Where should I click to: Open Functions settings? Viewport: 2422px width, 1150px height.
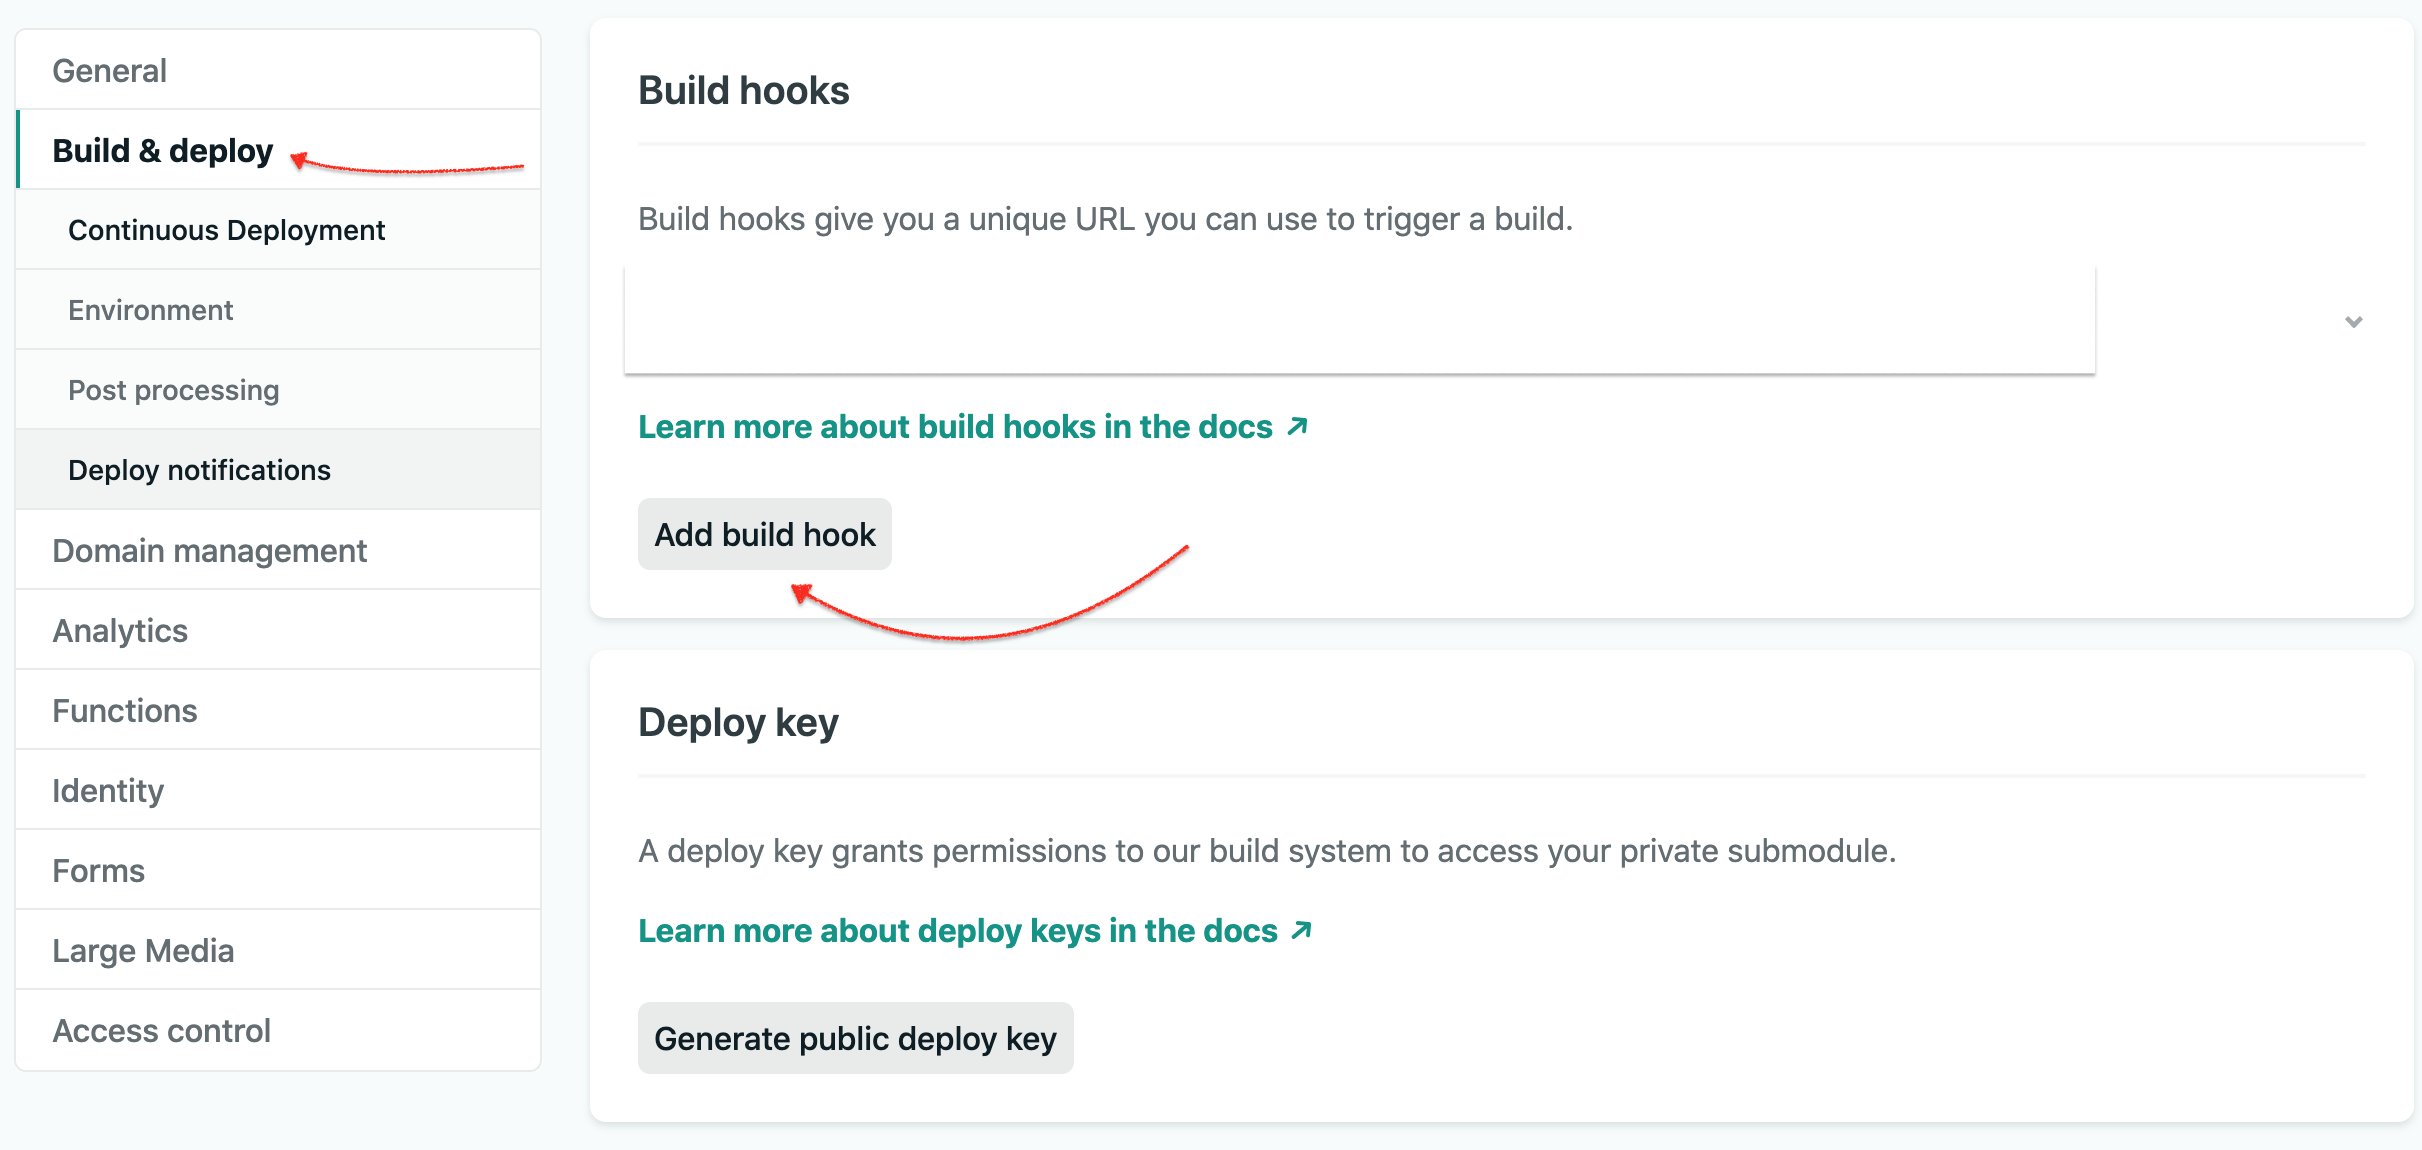point(278,710)
